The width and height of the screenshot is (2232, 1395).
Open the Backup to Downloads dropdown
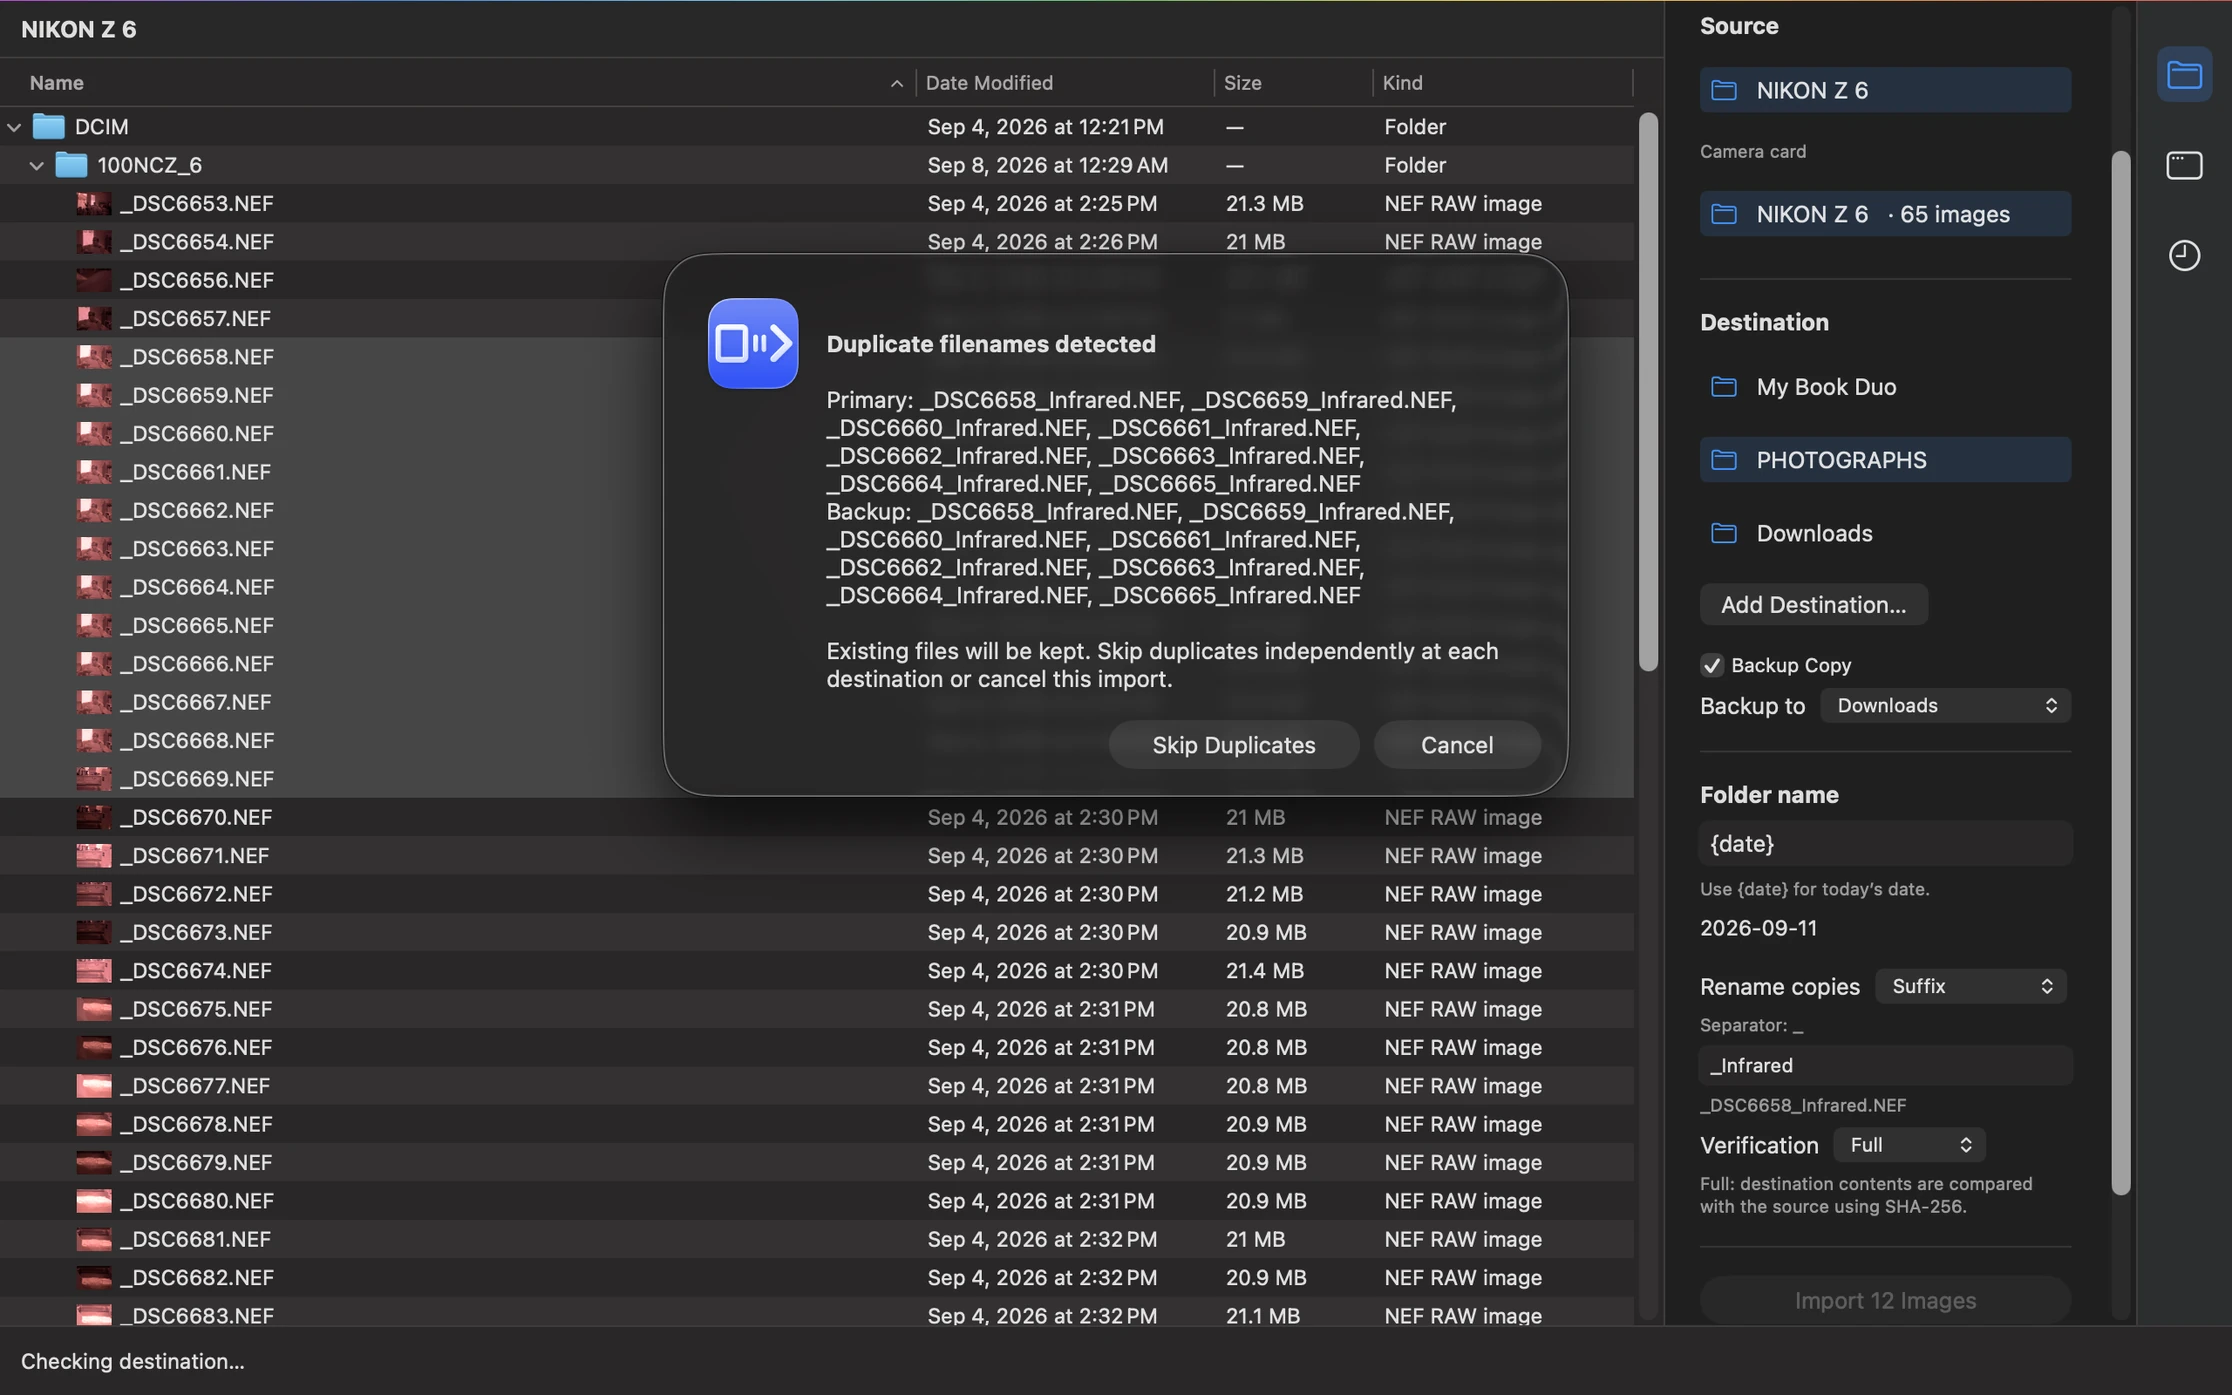(x=1945, y=705)
